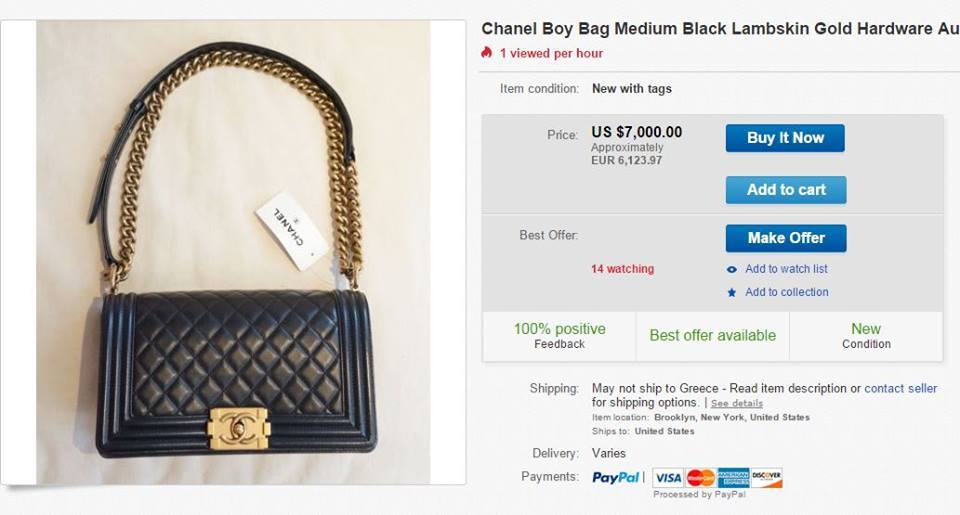Open the contact seller link
This screenshot has width=960, height=515.
900,388
